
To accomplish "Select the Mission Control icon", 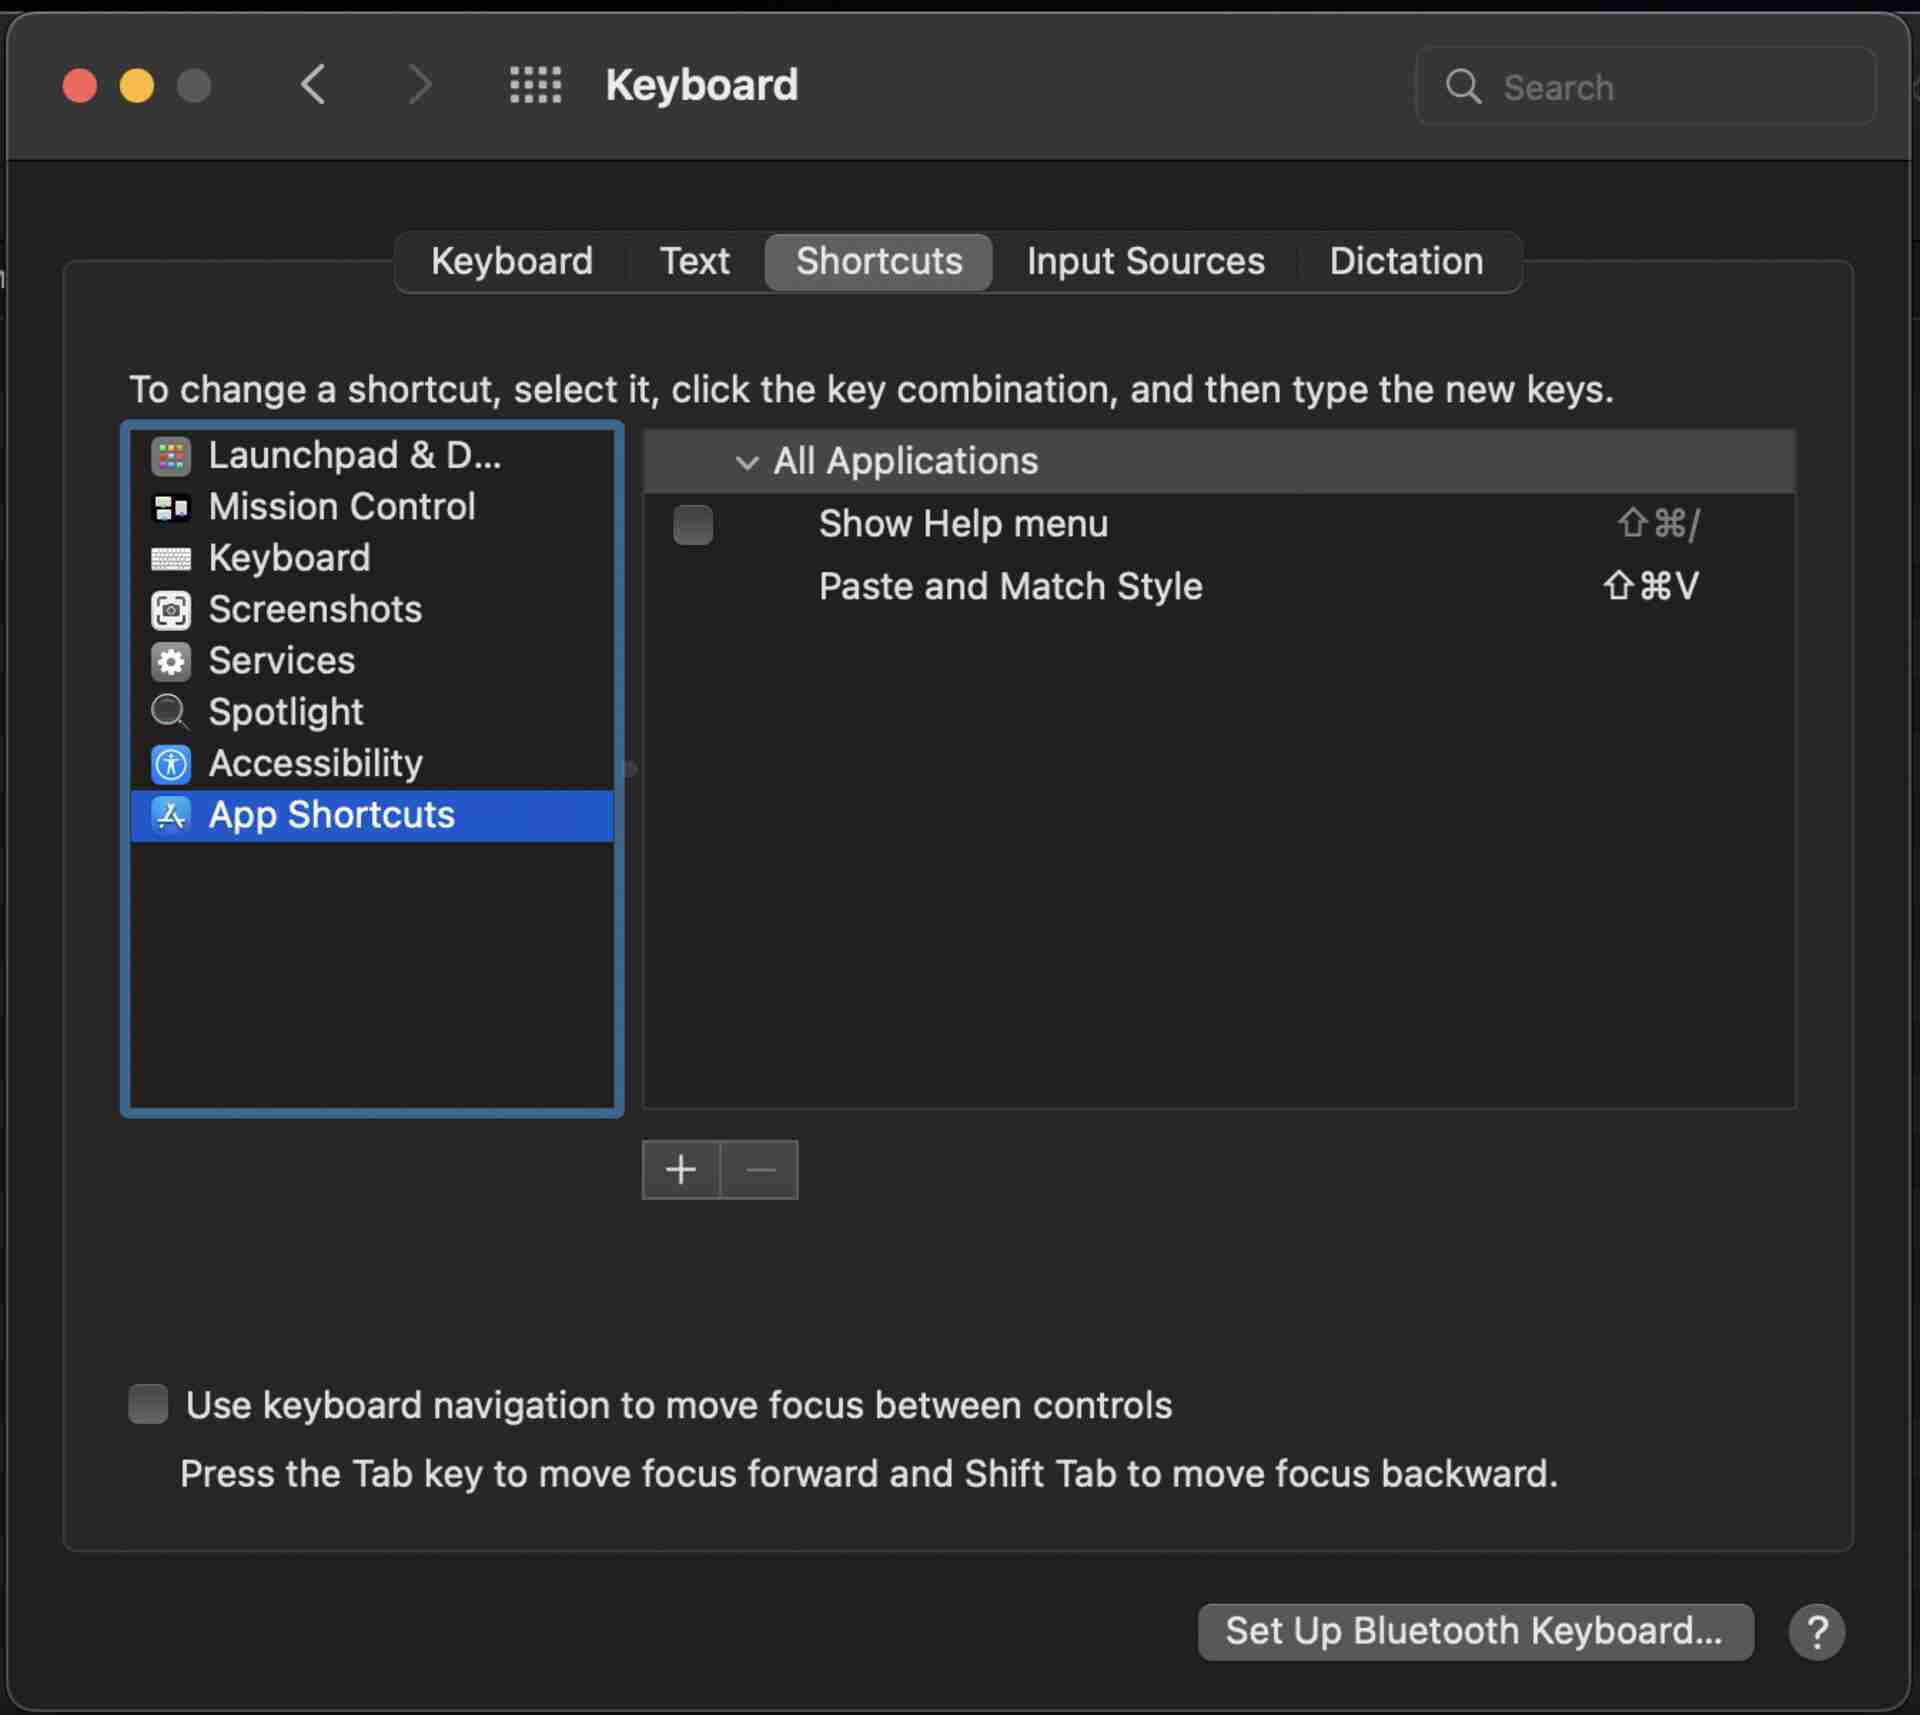I will coord(170,505).
